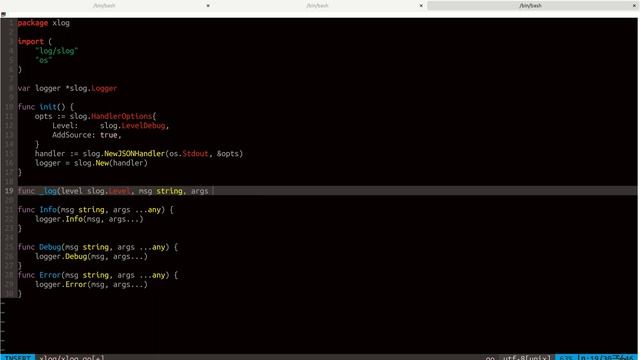This screenshot has width=640, height=360.
Task: Click the 'Debug' function name in its func declaration
Action: 50,247
